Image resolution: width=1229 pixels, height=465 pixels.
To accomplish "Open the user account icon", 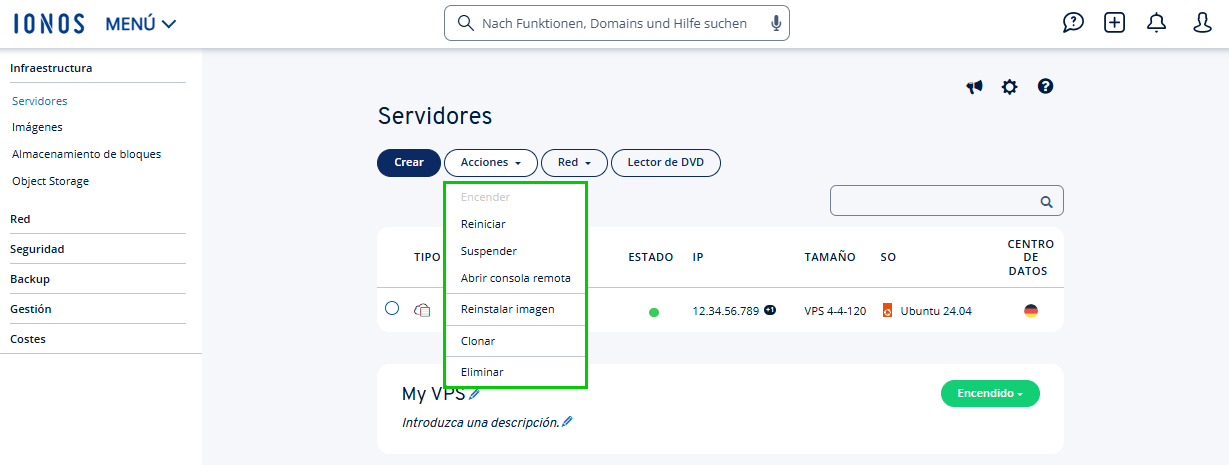I will (x=1203, y=23).
